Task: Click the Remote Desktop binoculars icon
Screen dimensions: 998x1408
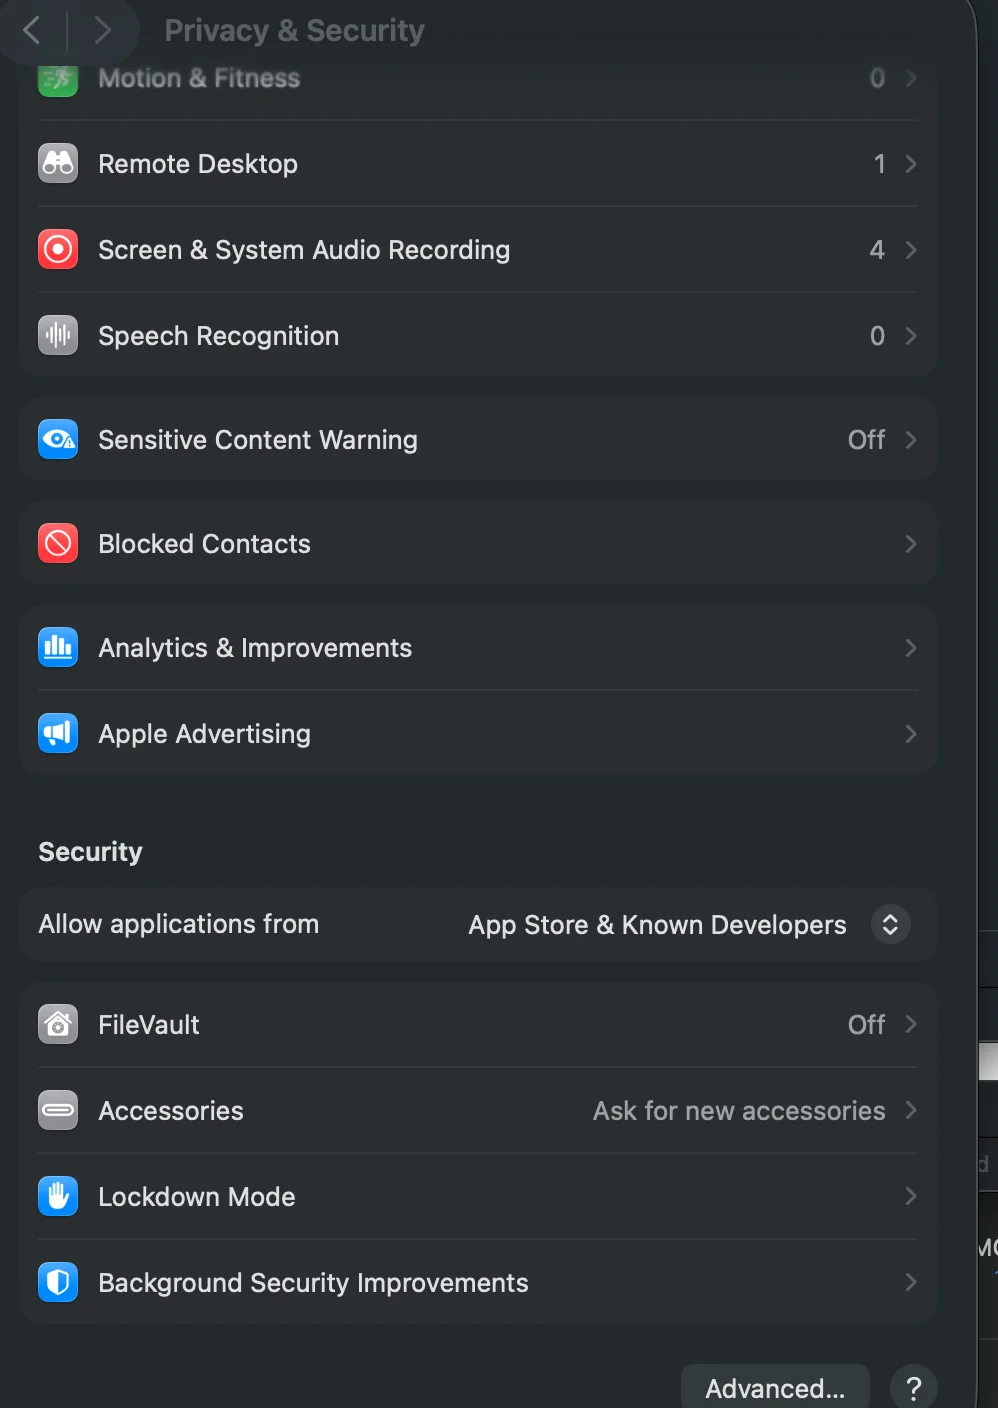Action: click(58, 163)
